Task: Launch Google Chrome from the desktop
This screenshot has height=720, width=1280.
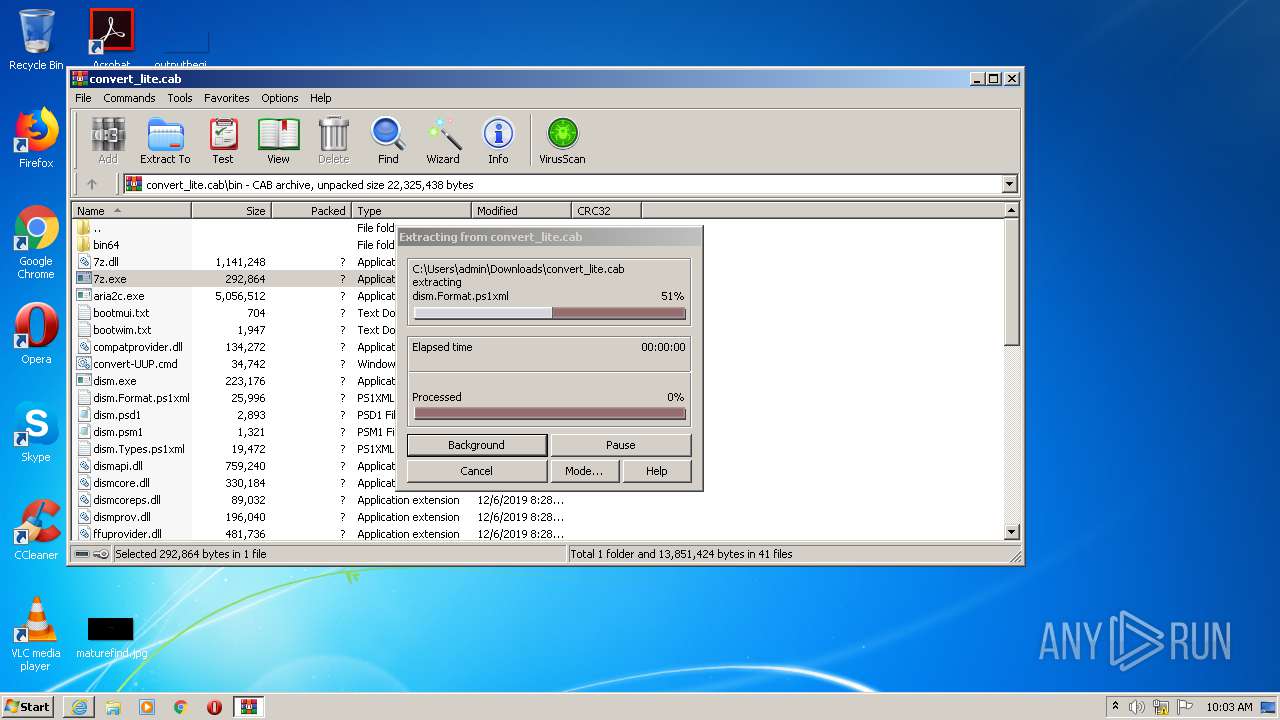Action: (36, 243)
